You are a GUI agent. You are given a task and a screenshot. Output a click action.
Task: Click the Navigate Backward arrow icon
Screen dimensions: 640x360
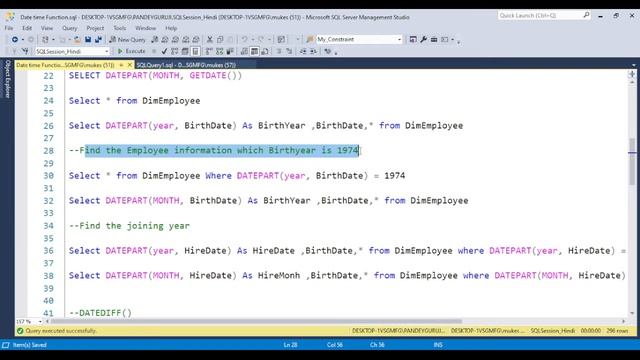pyautogui.click(x=15, y=40)
